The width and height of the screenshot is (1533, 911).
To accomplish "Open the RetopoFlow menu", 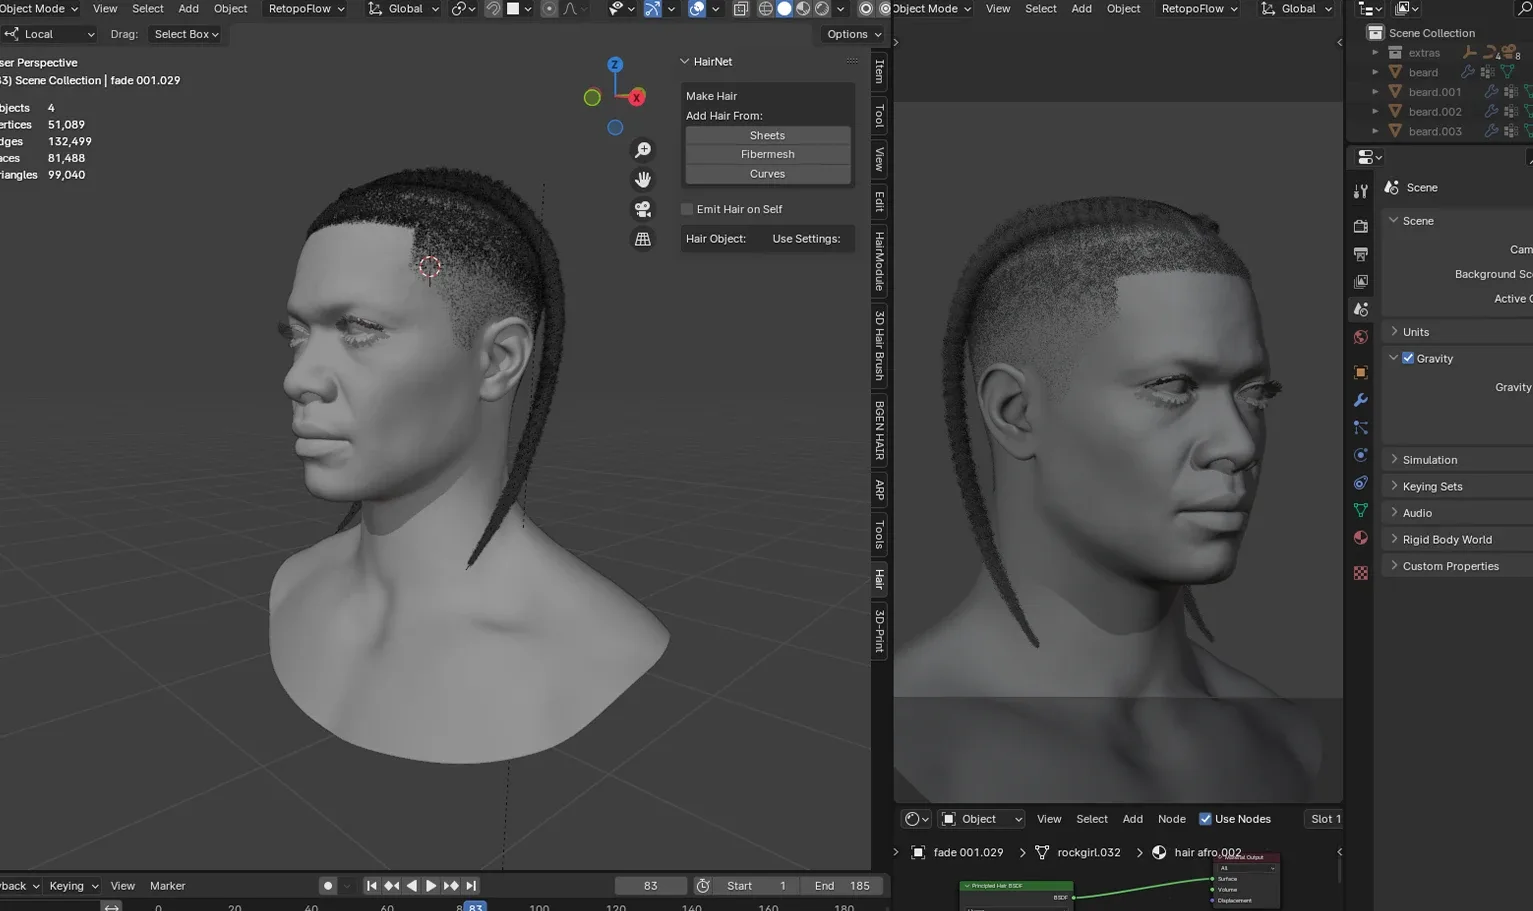I will click(306, 9).
